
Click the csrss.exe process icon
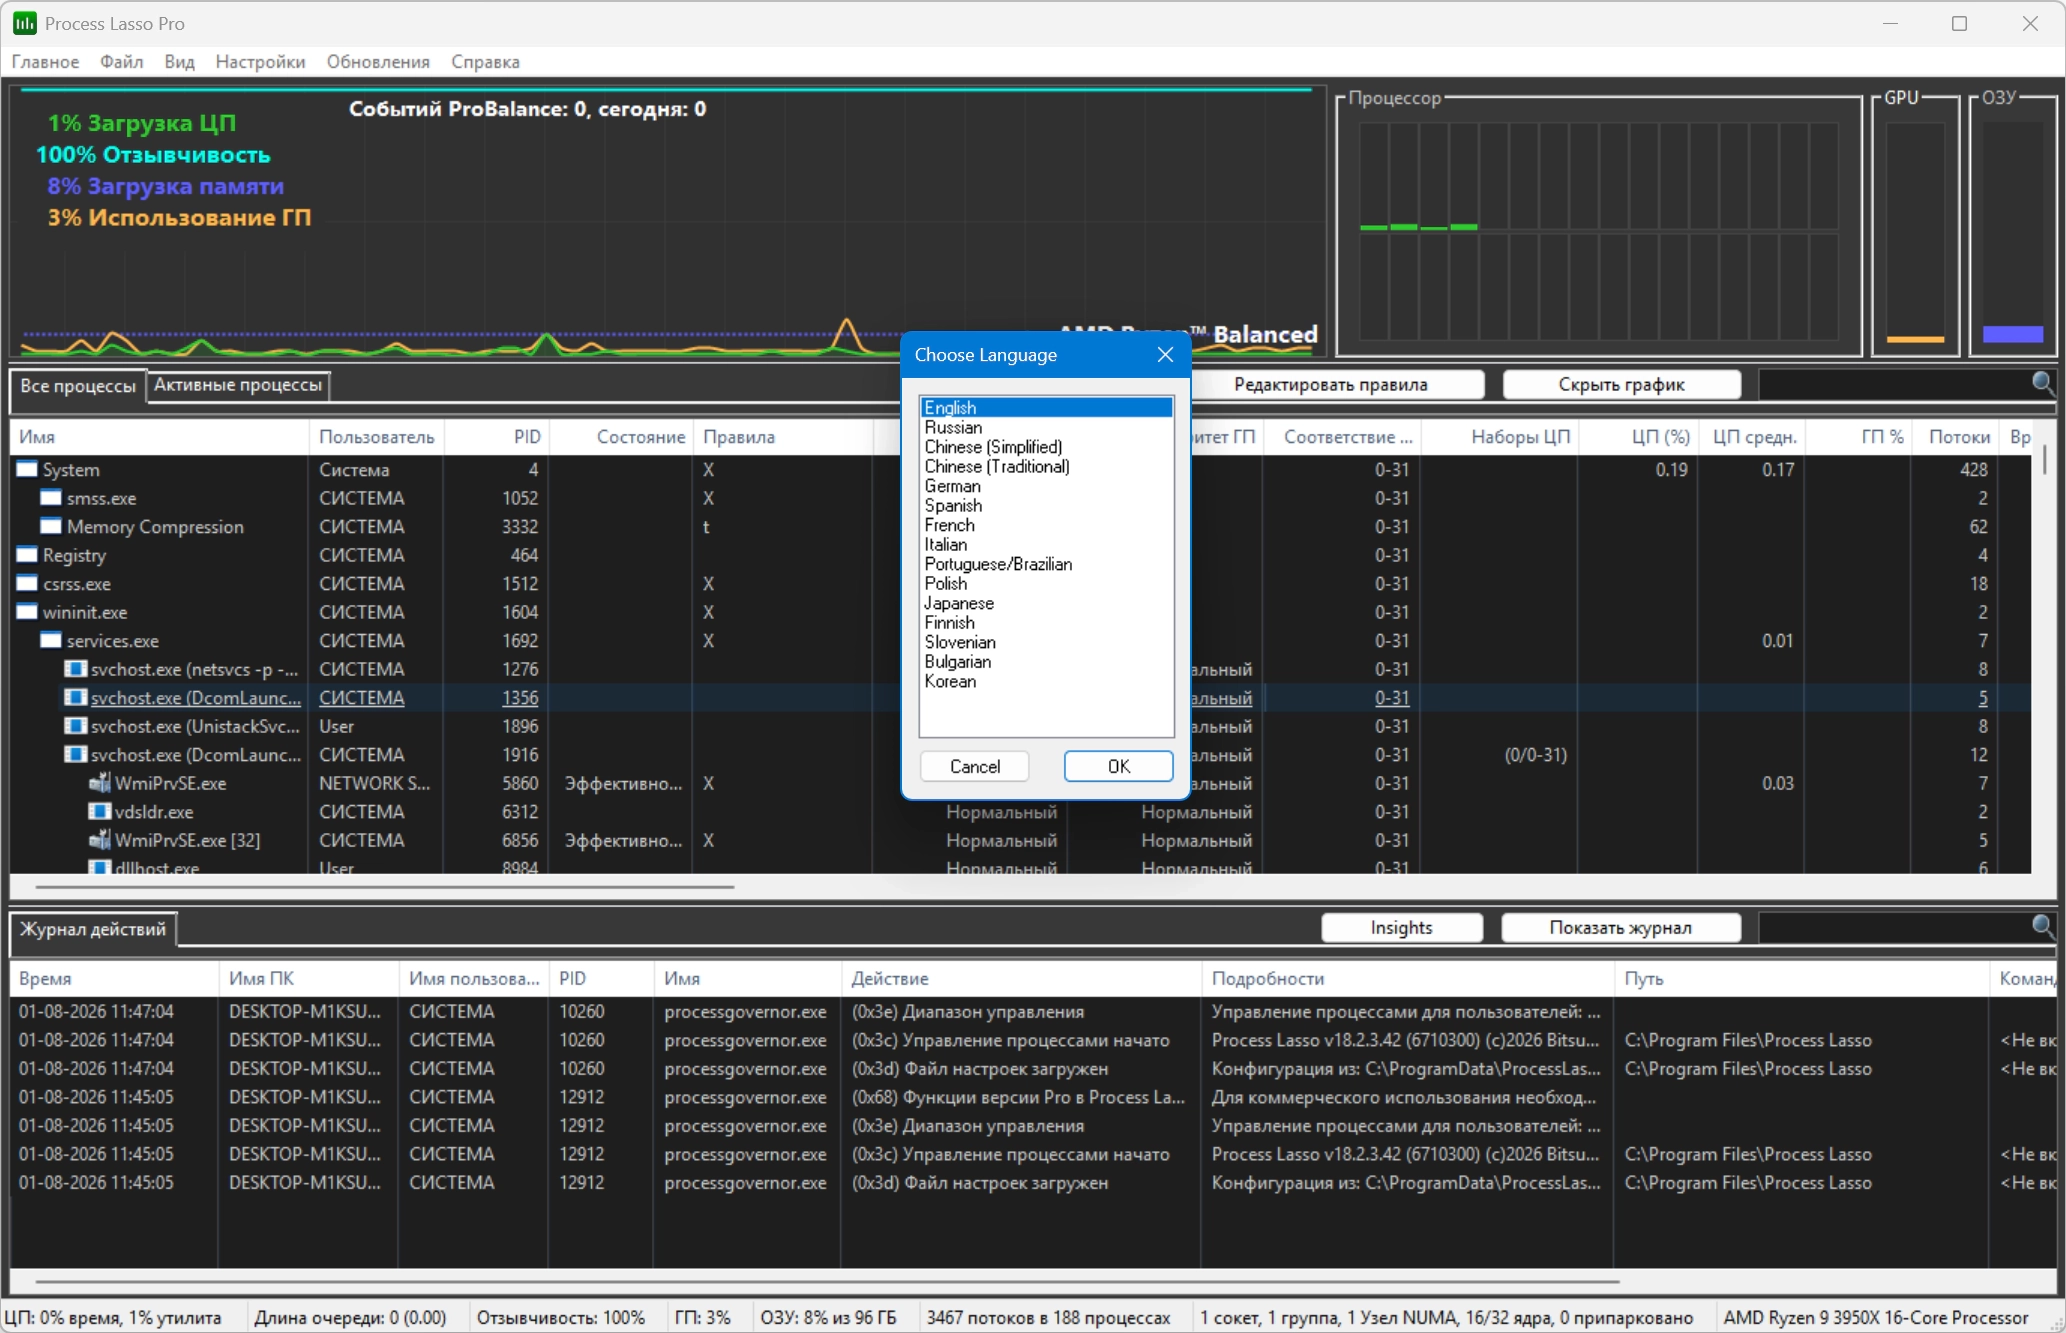click(27, 583)
